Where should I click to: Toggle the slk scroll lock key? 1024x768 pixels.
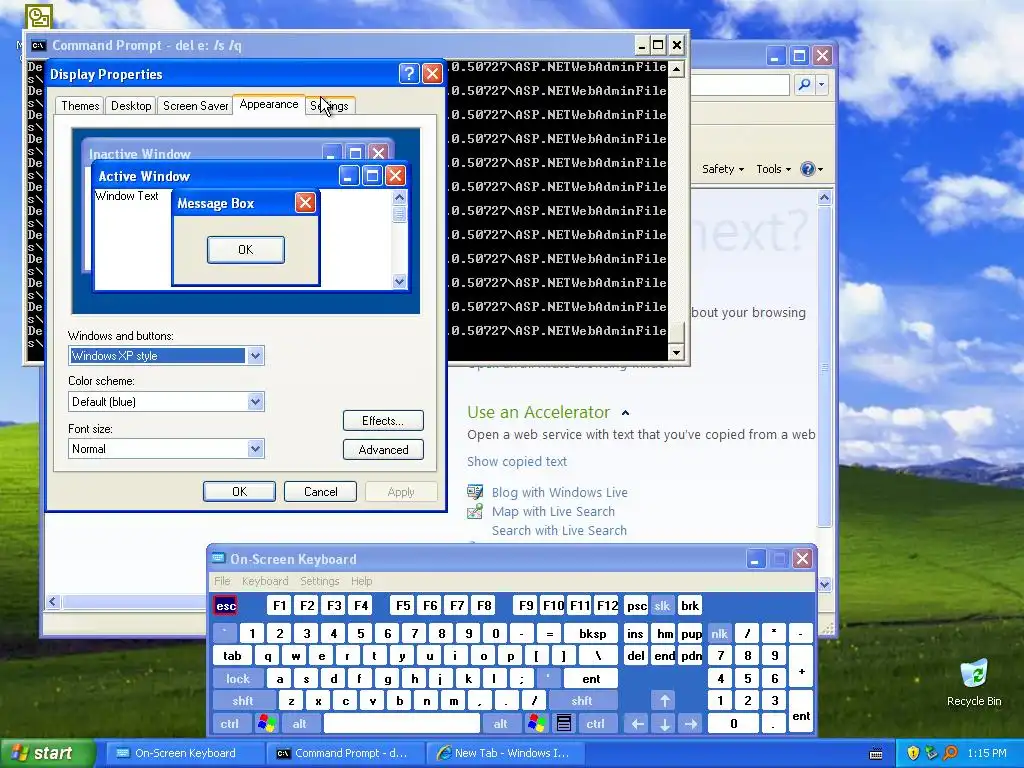(662, 606)
